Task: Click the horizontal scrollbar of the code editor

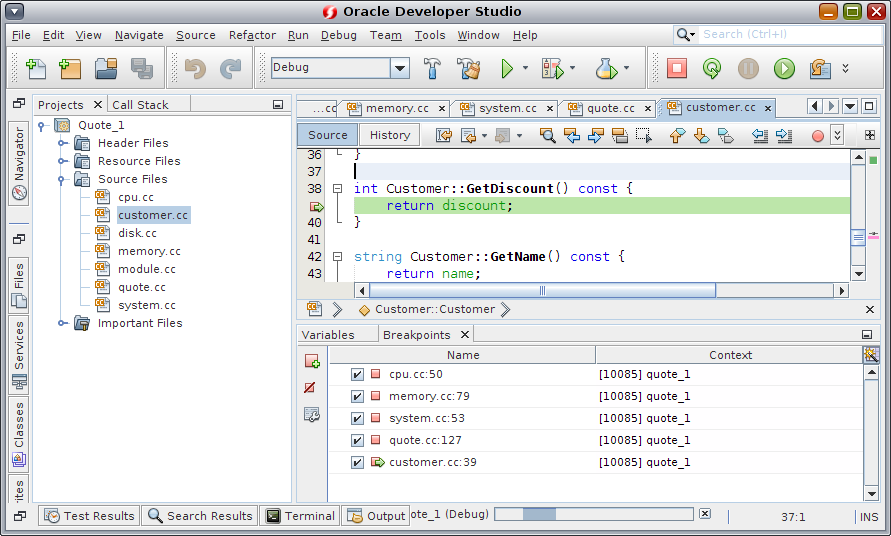Action: tap(542, 291)
